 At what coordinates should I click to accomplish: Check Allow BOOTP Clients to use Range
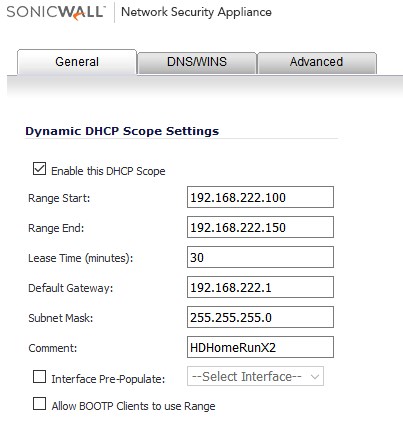point(39,404)
